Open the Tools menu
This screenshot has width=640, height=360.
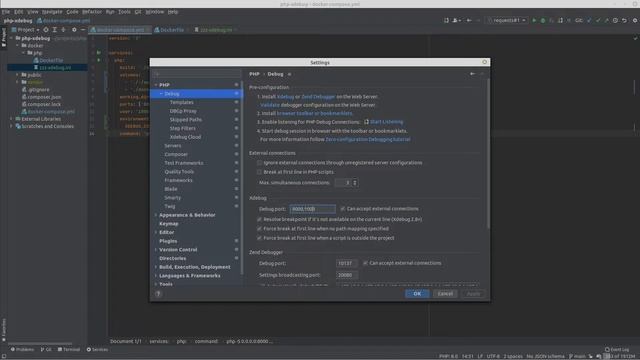[124, 12]
